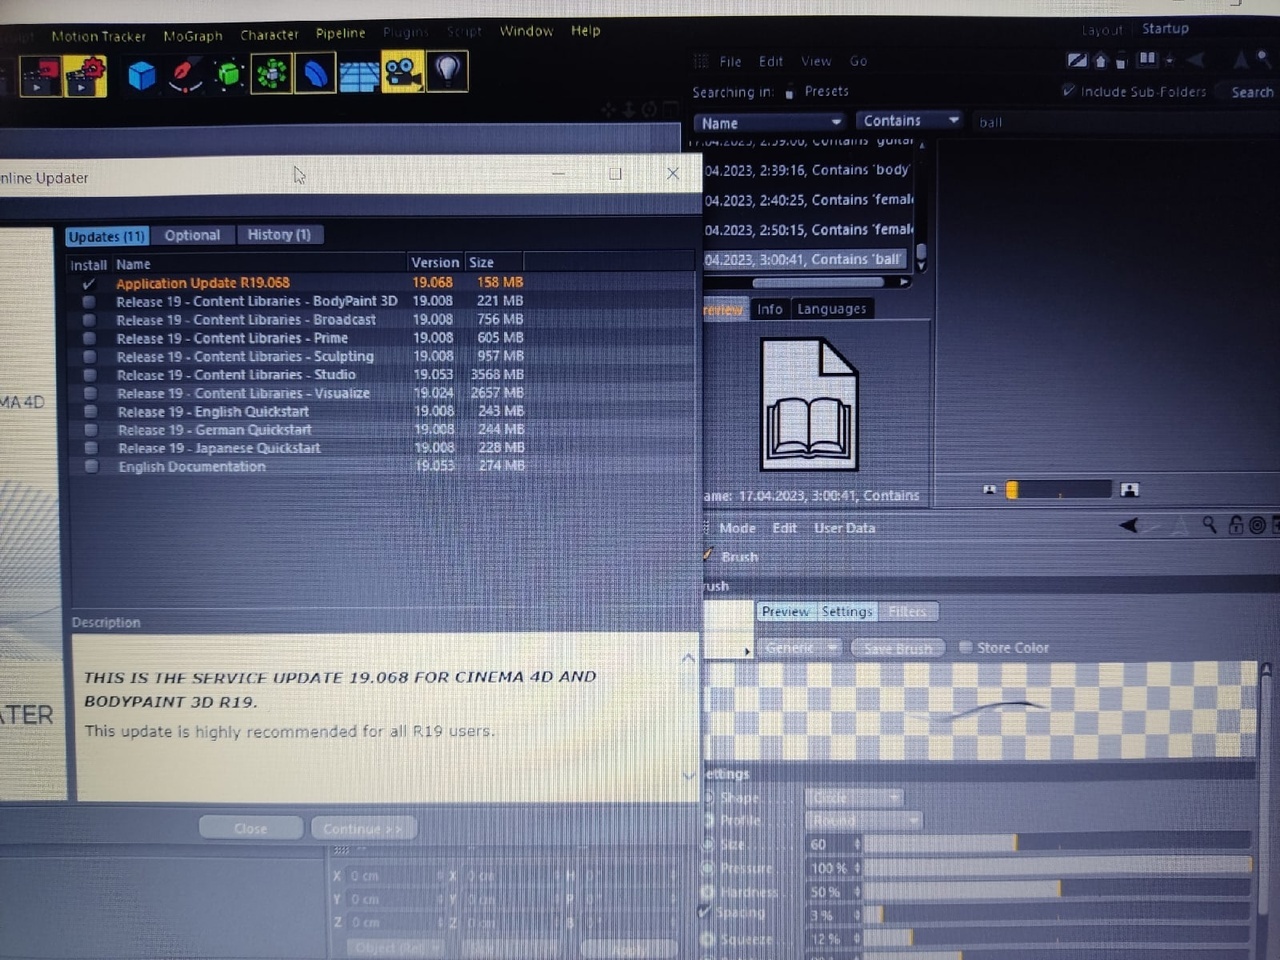Viewport: 1280px width, 960px height.
Task: Click the Attribute Manager back arrow
Action: pyautogui.click(x=1129, y=525)
